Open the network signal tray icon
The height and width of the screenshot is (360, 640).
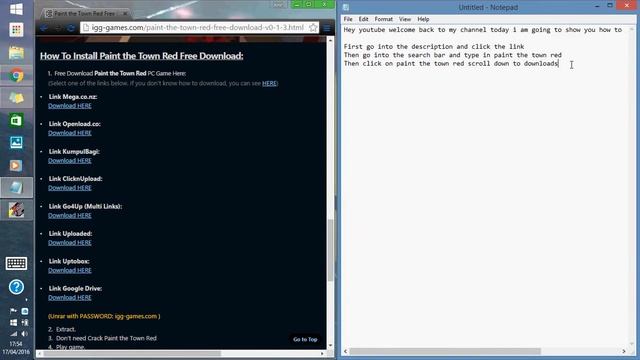[13, 334]
